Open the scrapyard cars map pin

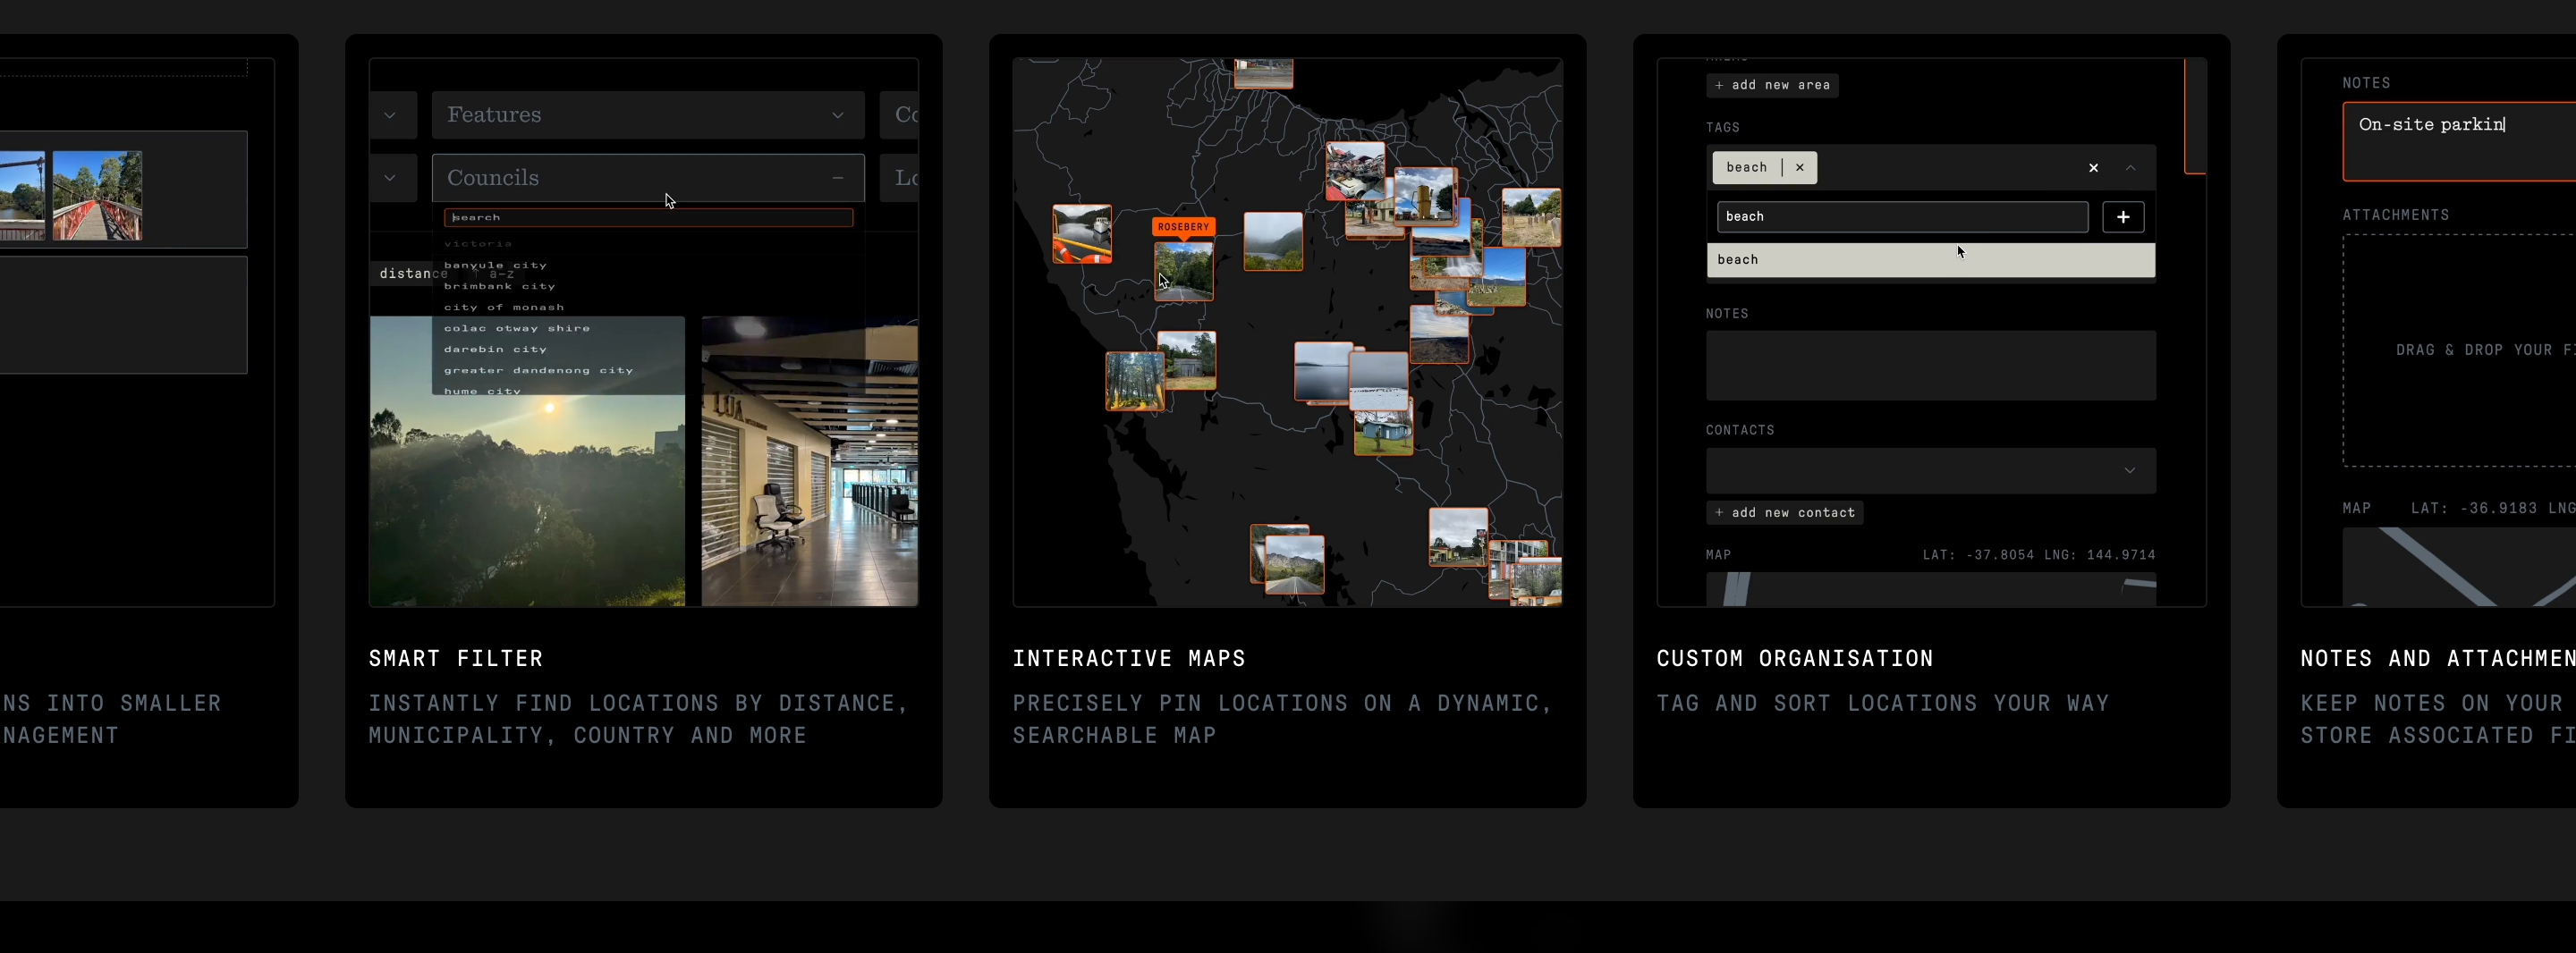1355,171
